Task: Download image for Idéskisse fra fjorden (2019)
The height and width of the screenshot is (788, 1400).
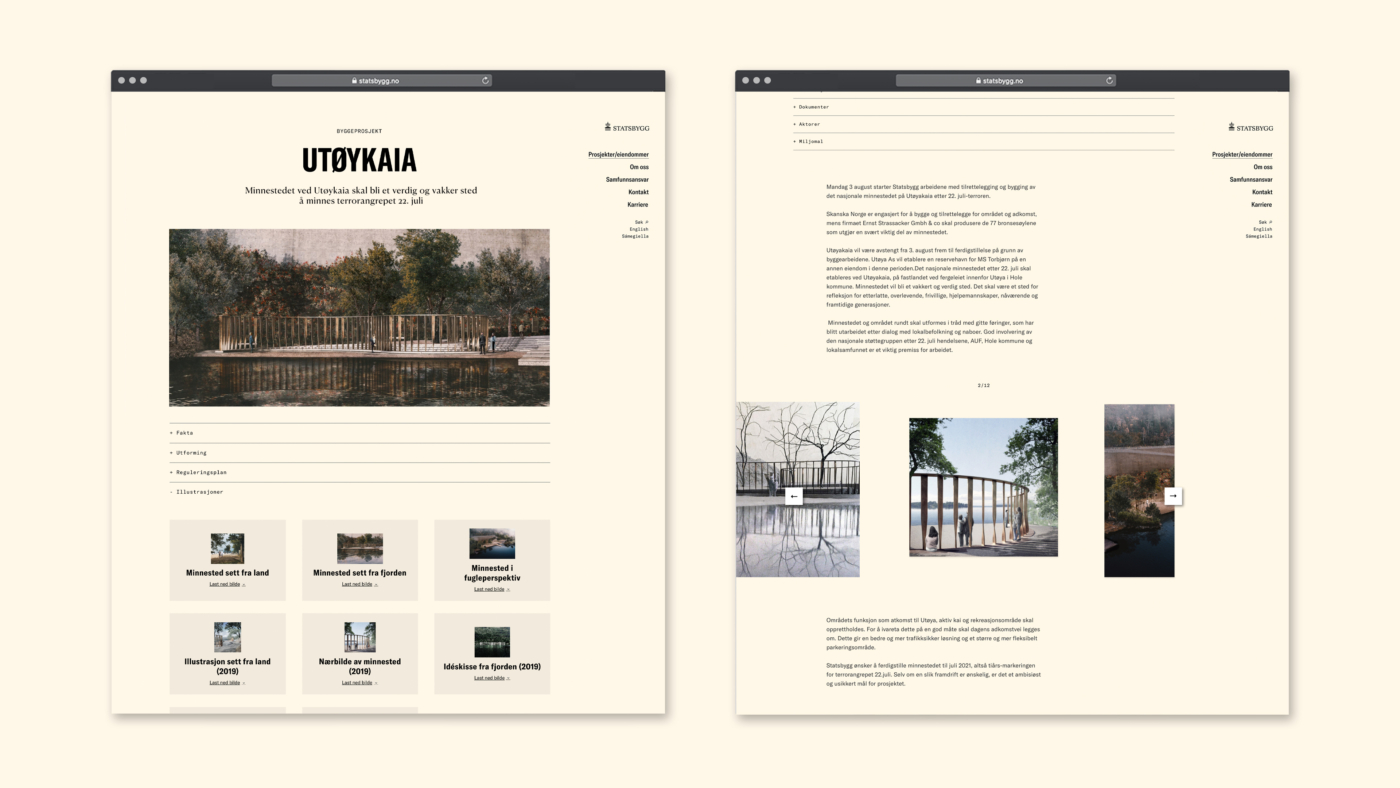Action: tap(492, 678)
